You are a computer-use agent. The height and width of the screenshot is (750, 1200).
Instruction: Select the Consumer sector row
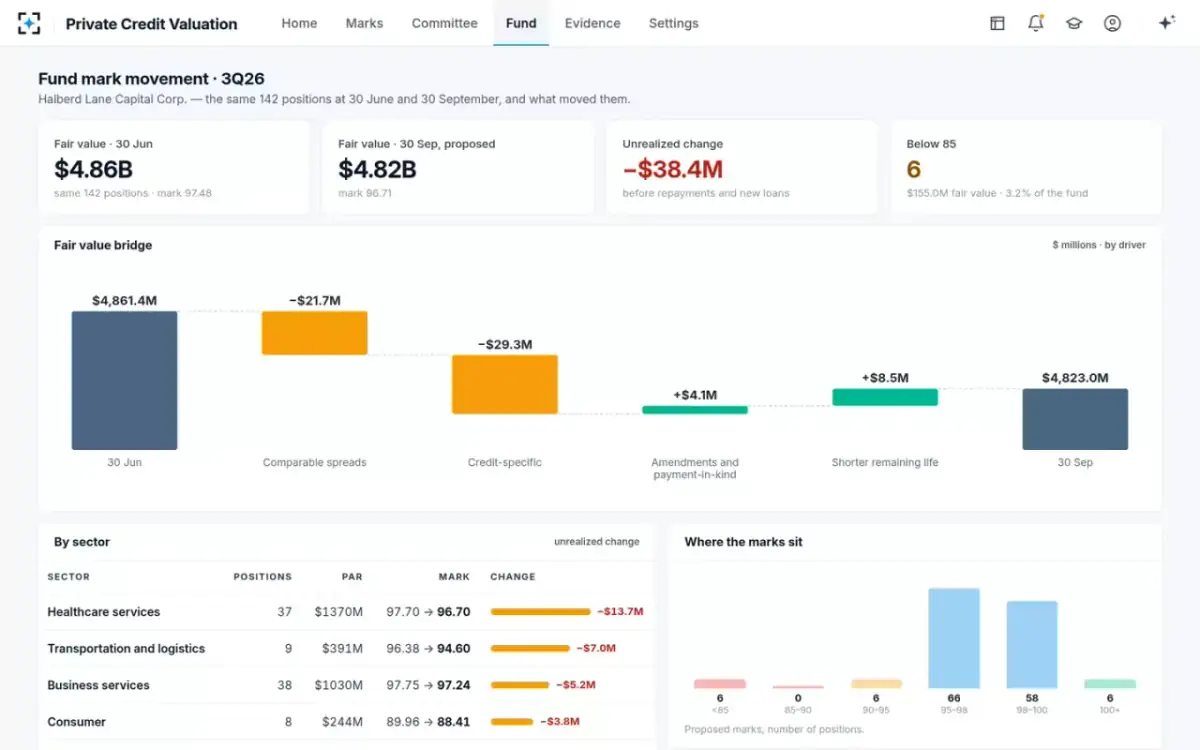[x=346, y=722]
